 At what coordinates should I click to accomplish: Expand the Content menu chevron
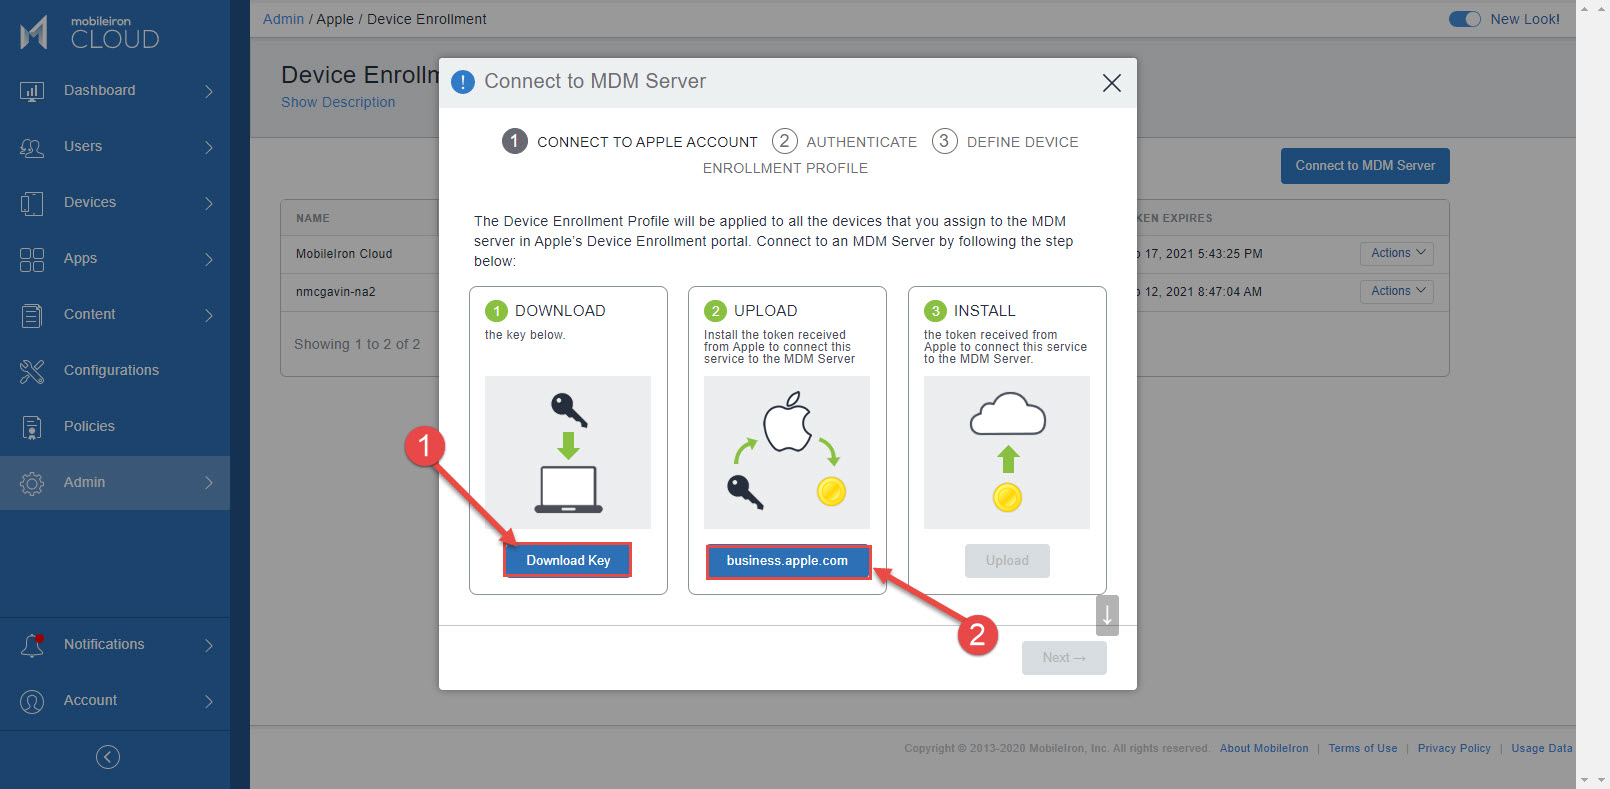point(209,315)
